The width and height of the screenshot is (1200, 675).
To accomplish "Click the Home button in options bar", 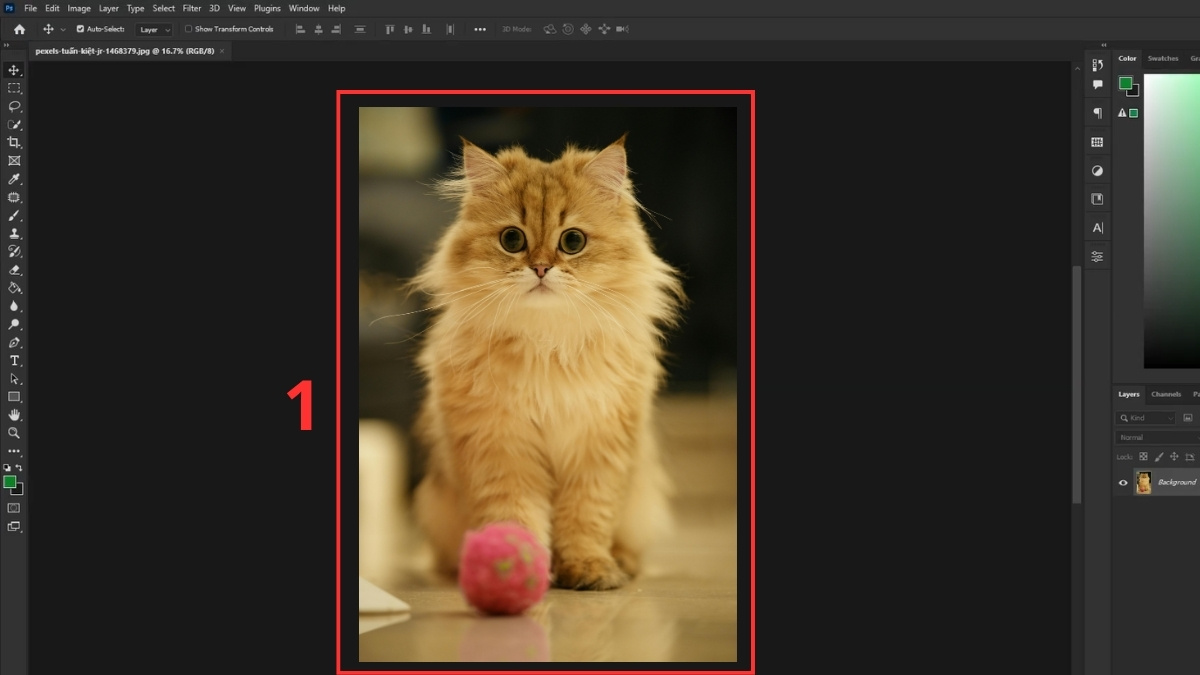I will (x=19, y=29).
